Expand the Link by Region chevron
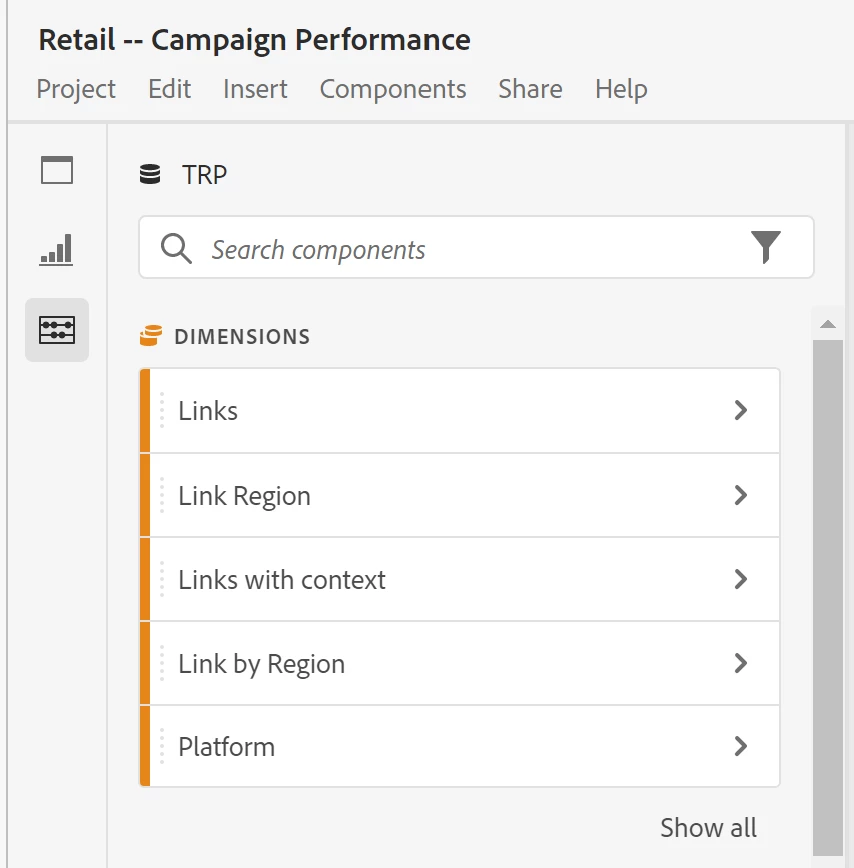This screenshot has width=854, height=868. [x=741, y=663]
